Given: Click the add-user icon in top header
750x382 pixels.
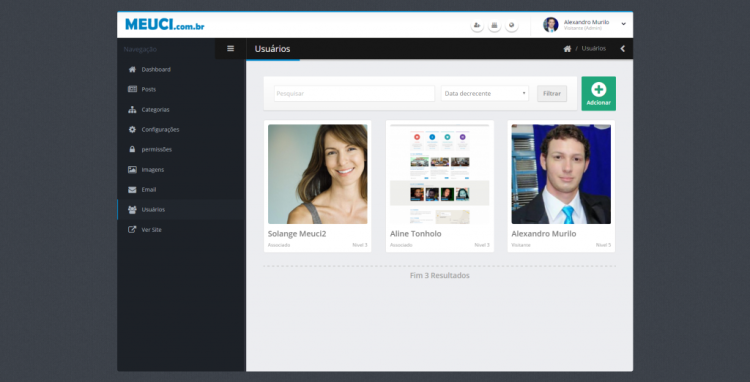Looking at the screenshot, I should pos(477,25).
